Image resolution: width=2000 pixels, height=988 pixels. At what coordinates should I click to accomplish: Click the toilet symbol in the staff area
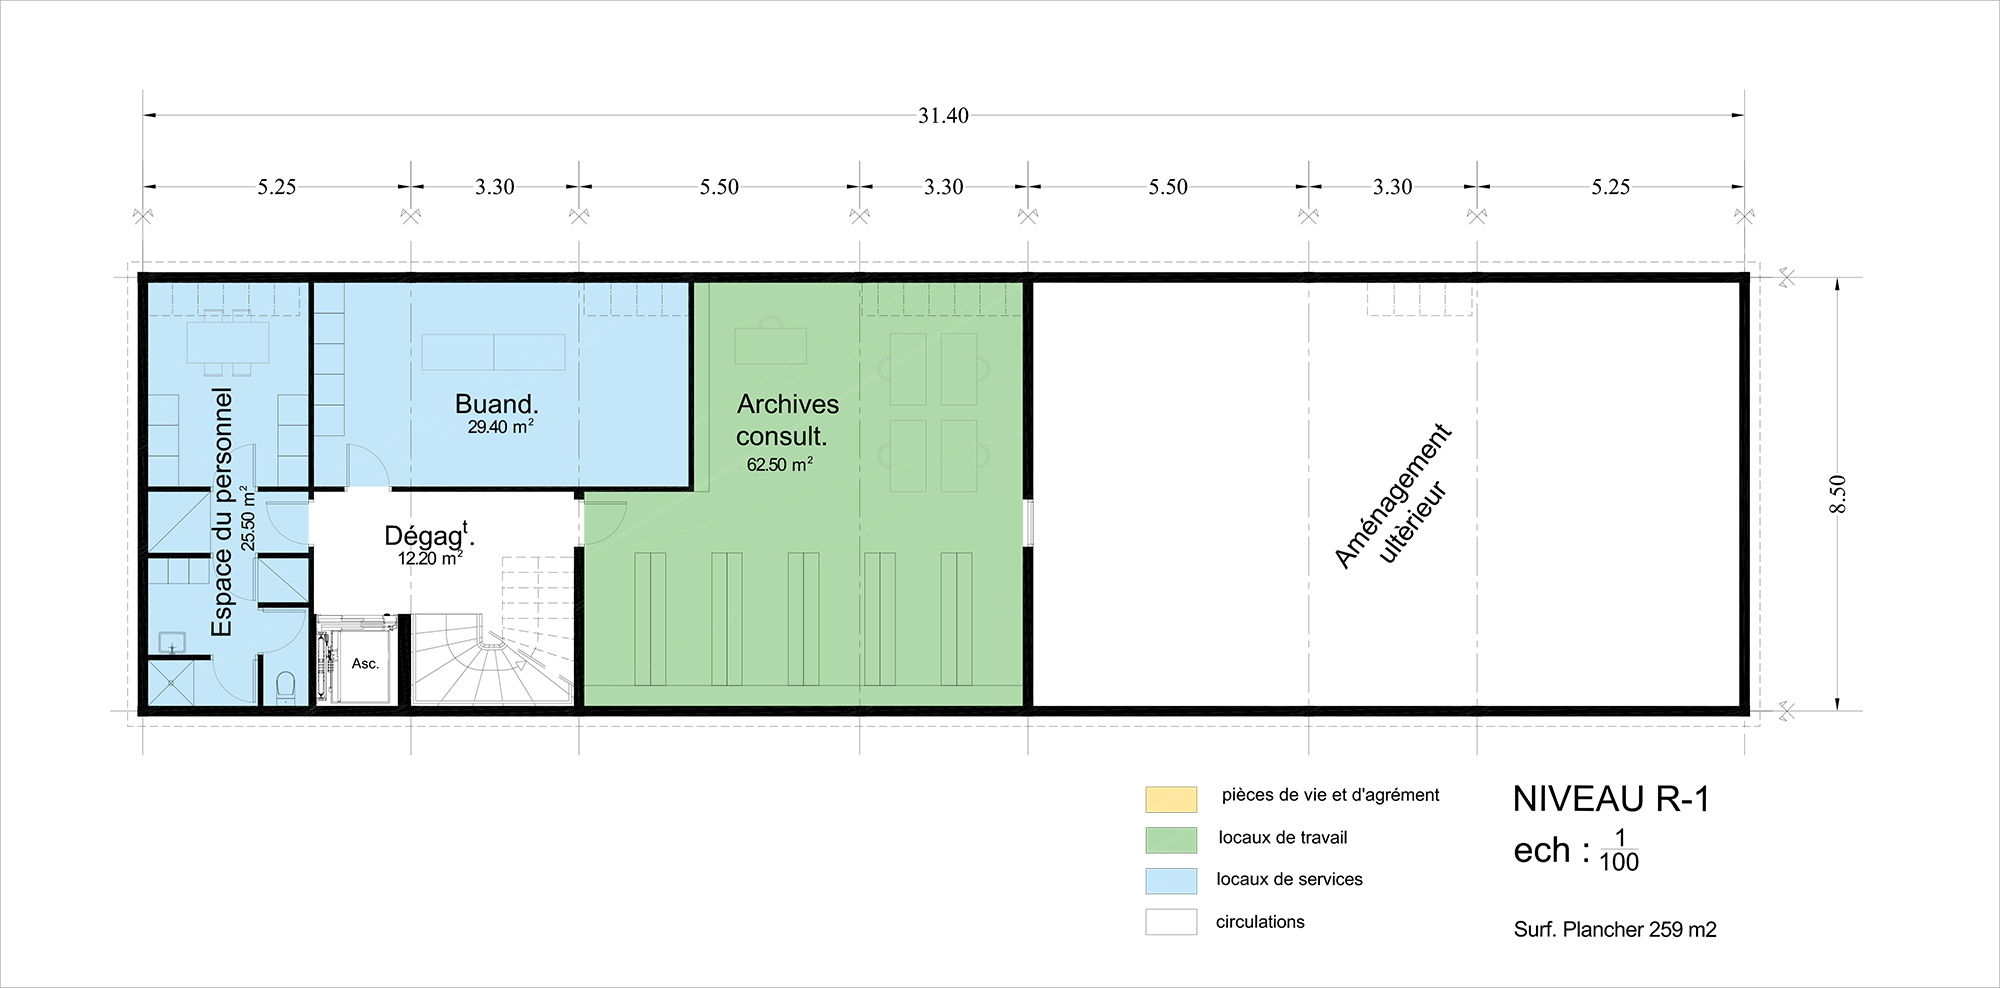[x=286, y=685]
